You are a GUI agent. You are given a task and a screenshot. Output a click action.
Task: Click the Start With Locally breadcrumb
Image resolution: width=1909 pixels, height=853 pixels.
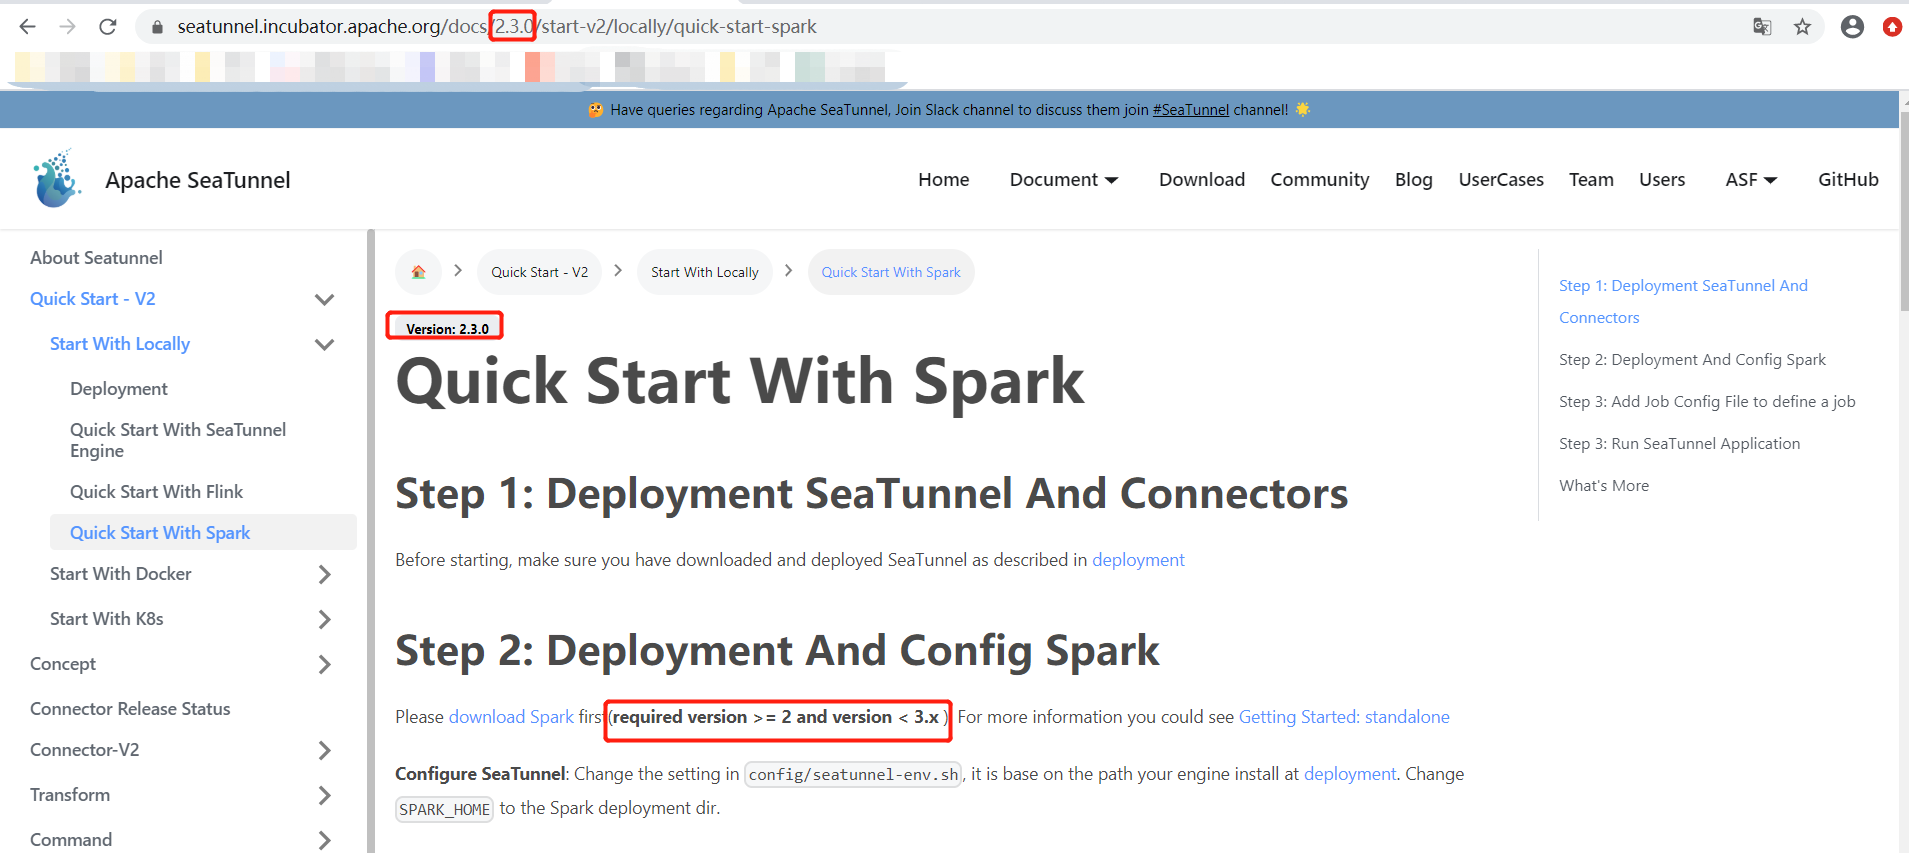(x=705, y=272)
